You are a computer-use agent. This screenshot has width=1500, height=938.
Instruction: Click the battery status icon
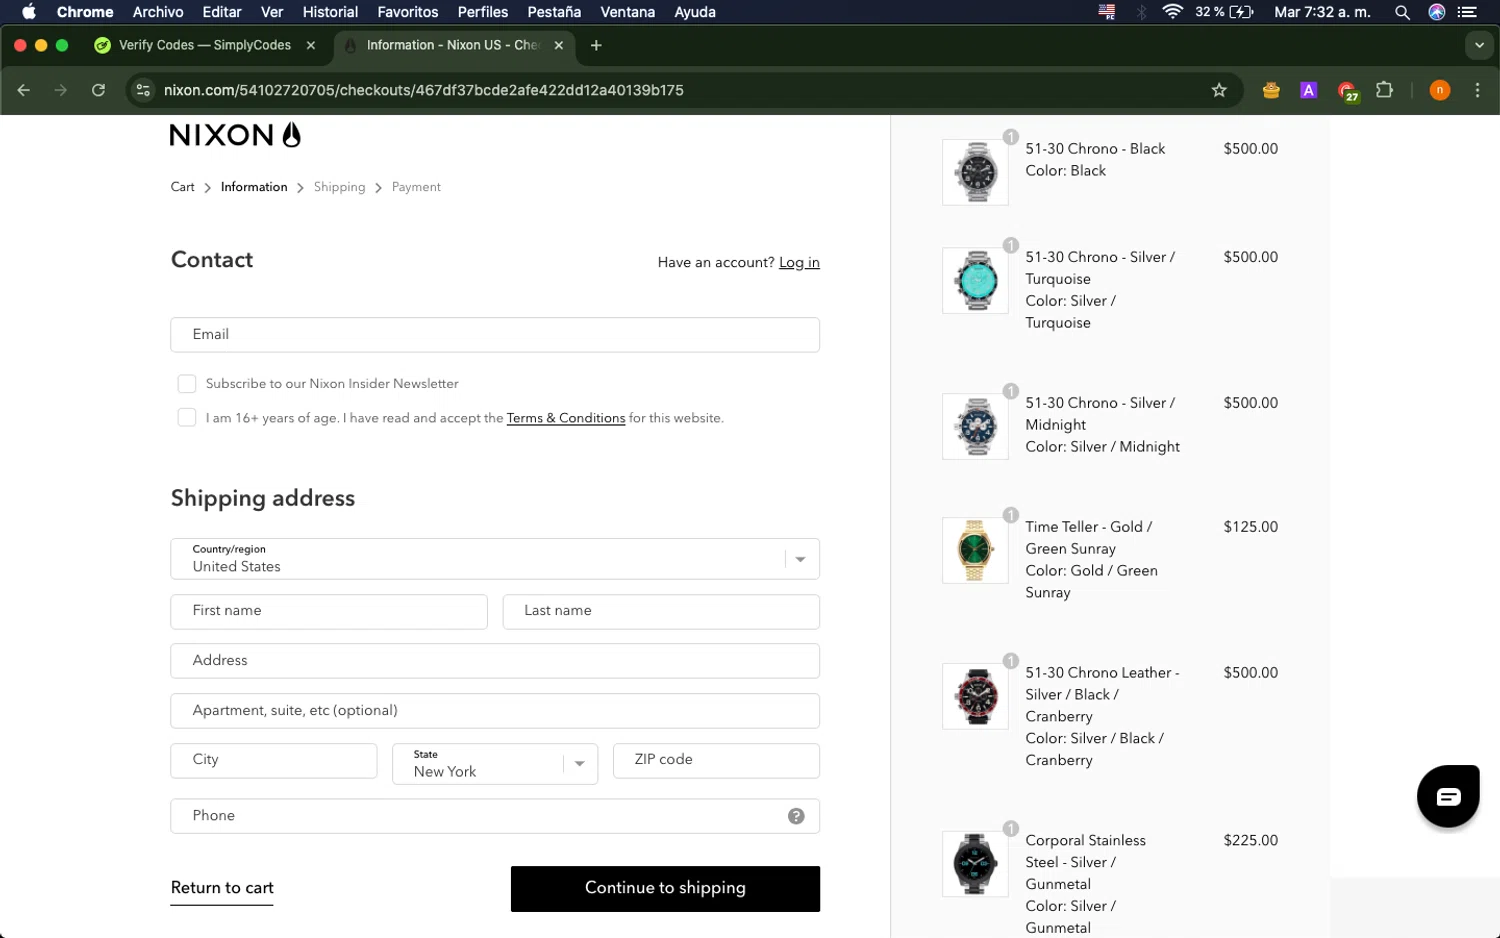point(1241,12)
